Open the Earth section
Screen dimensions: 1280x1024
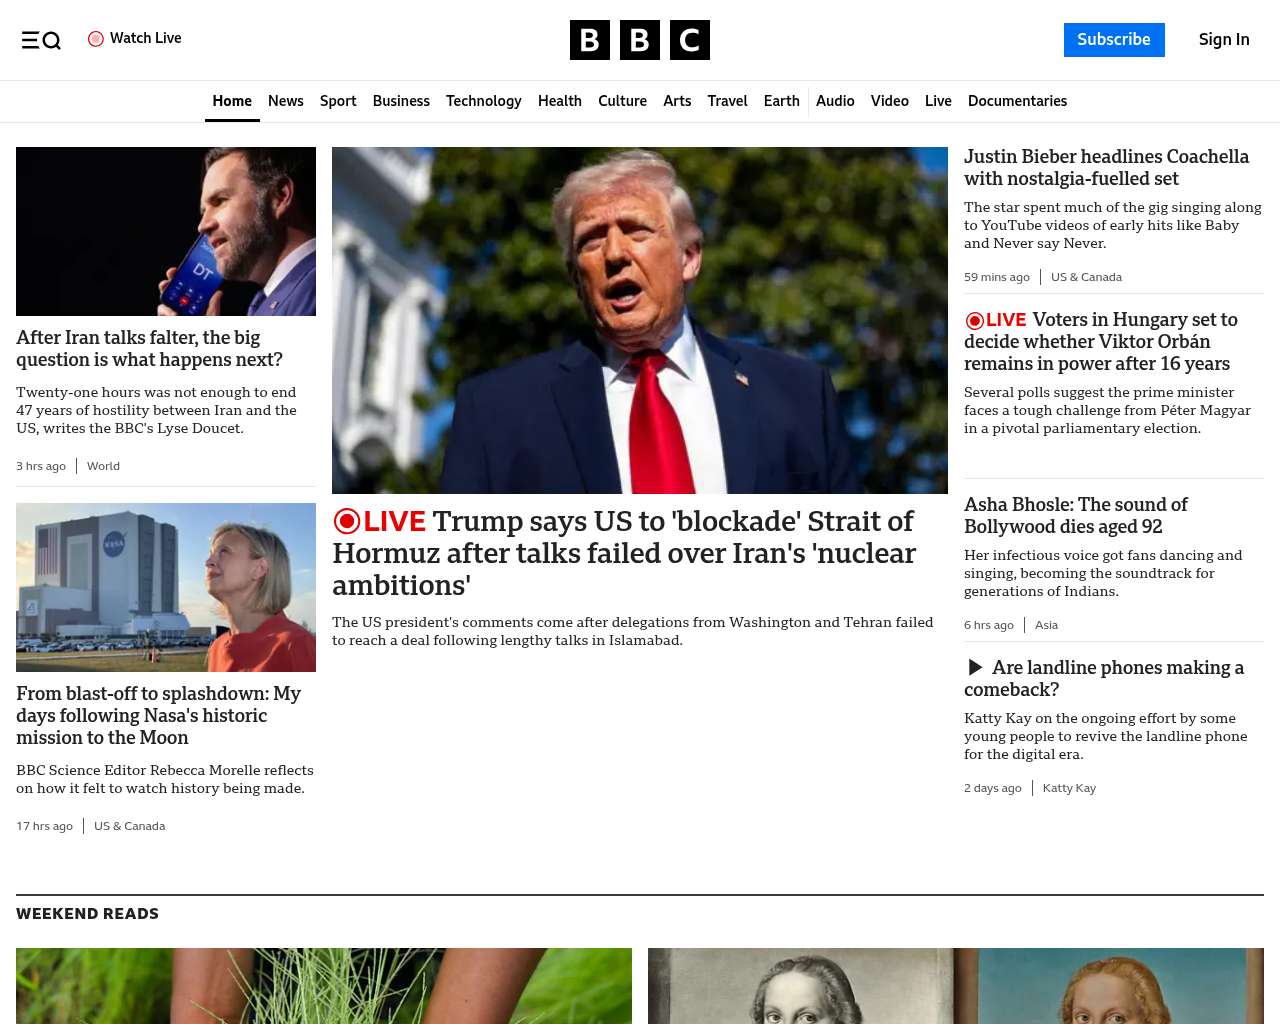tap(781, 101)
